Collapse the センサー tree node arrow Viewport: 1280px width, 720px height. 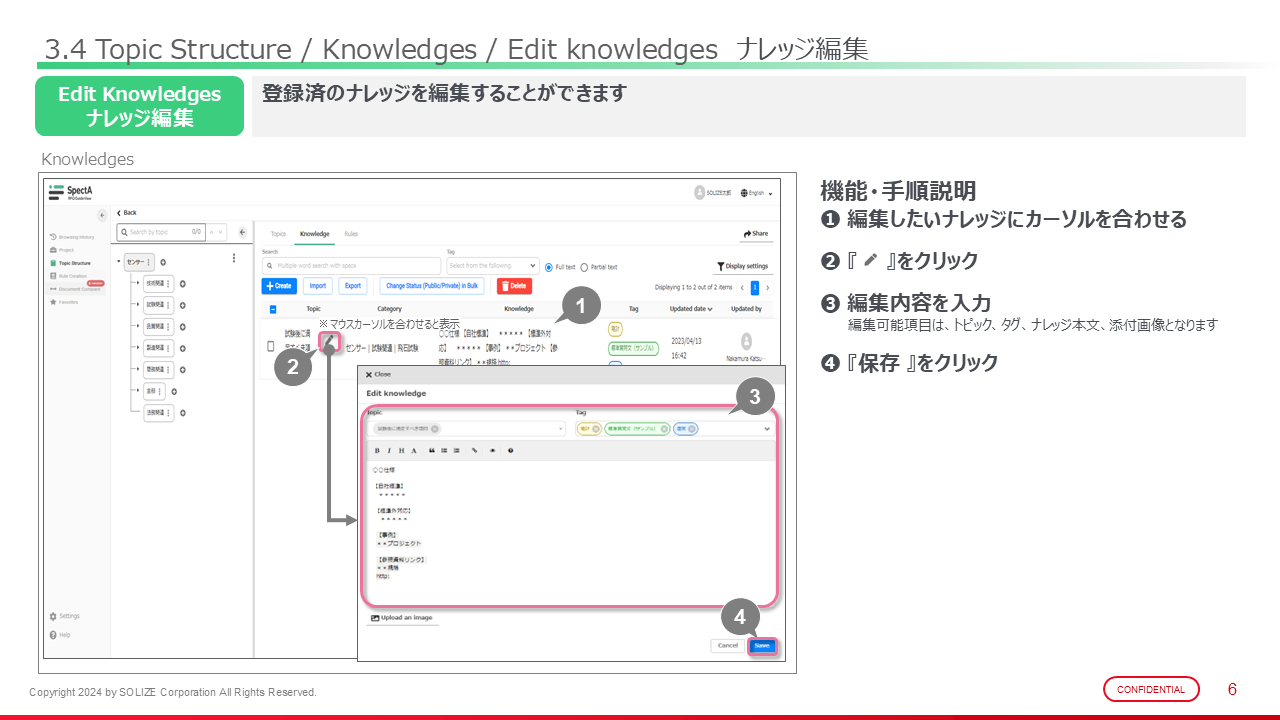(x=119, y=262)
